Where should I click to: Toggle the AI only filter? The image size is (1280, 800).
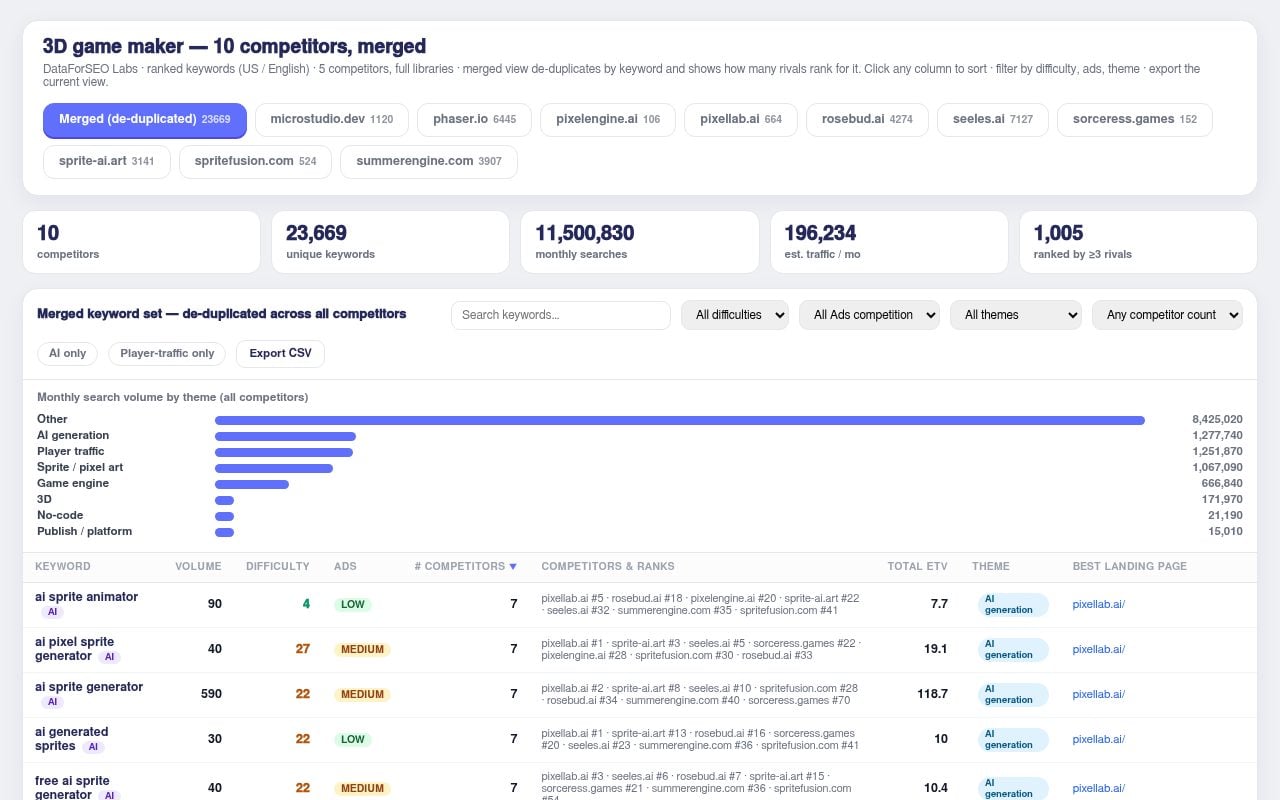(x=68, y=353)
